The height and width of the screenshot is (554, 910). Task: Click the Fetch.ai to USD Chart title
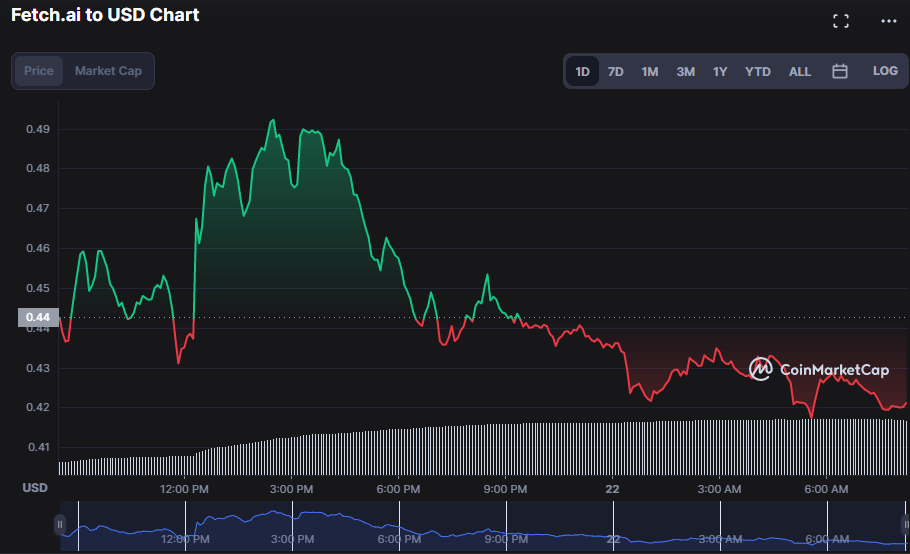(105, 15)
